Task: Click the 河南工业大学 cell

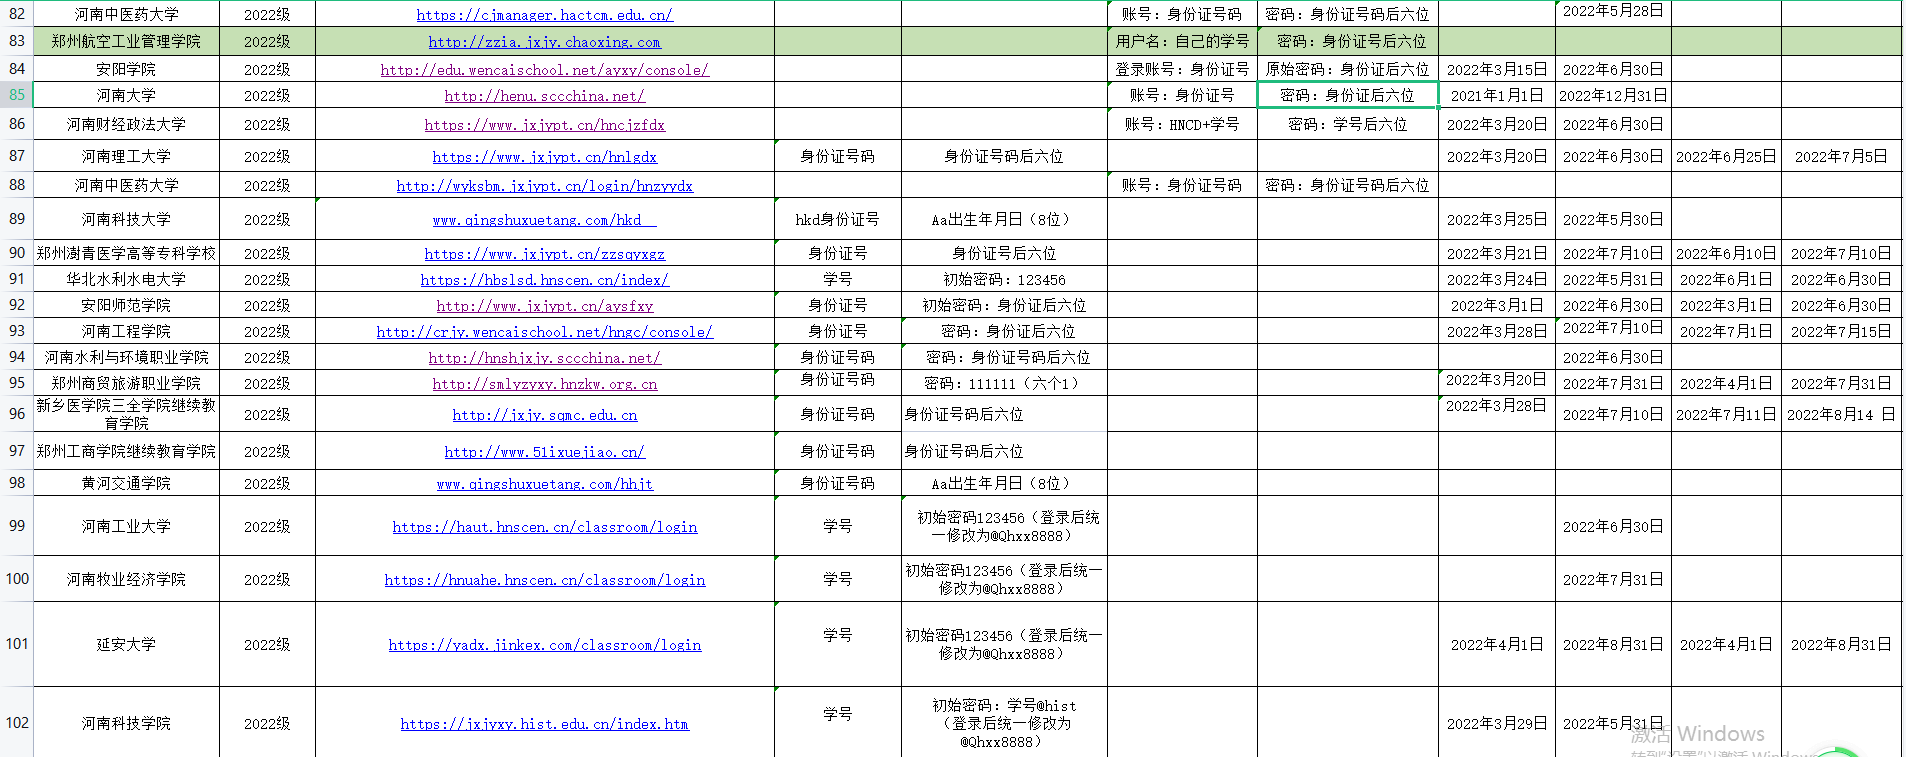Action: coord(126,527)
